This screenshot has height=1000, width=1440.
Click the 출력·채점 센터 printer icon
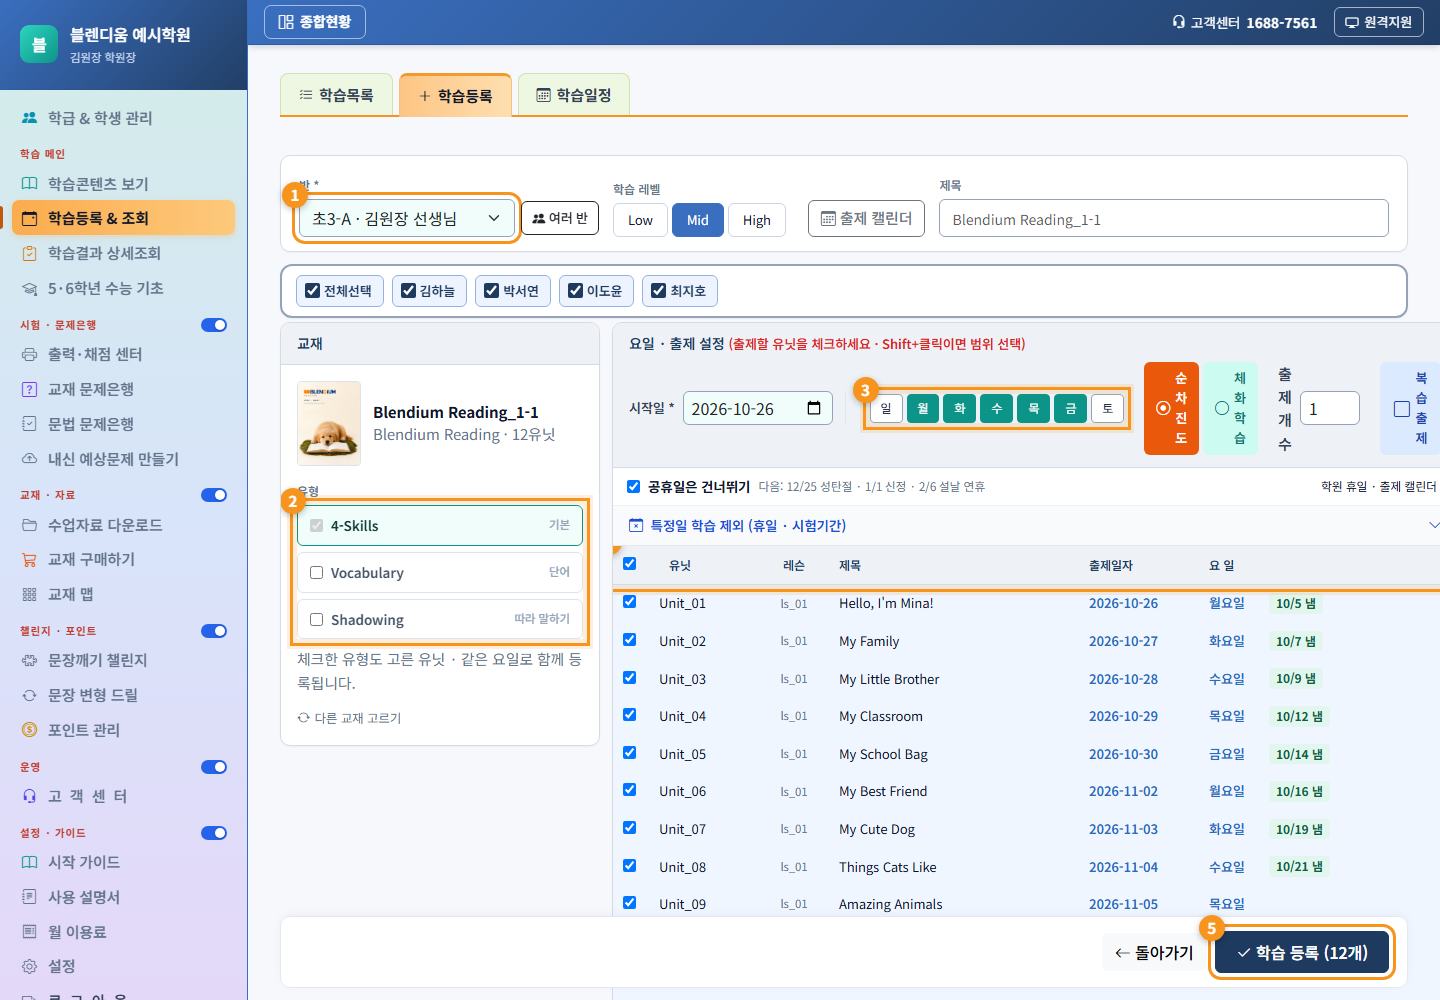(x=30, y=354)
